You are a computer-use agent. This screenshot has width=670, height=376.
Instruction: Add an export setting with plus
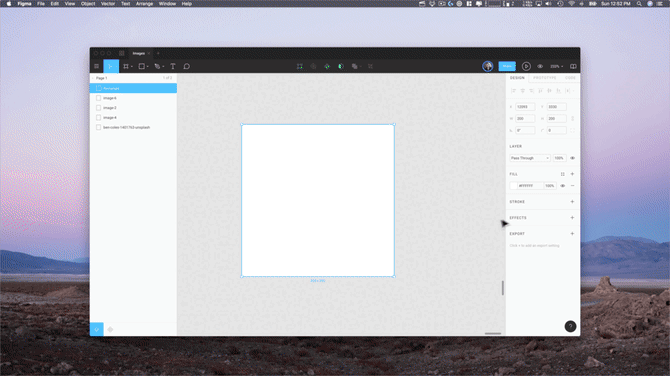(572, 234)
